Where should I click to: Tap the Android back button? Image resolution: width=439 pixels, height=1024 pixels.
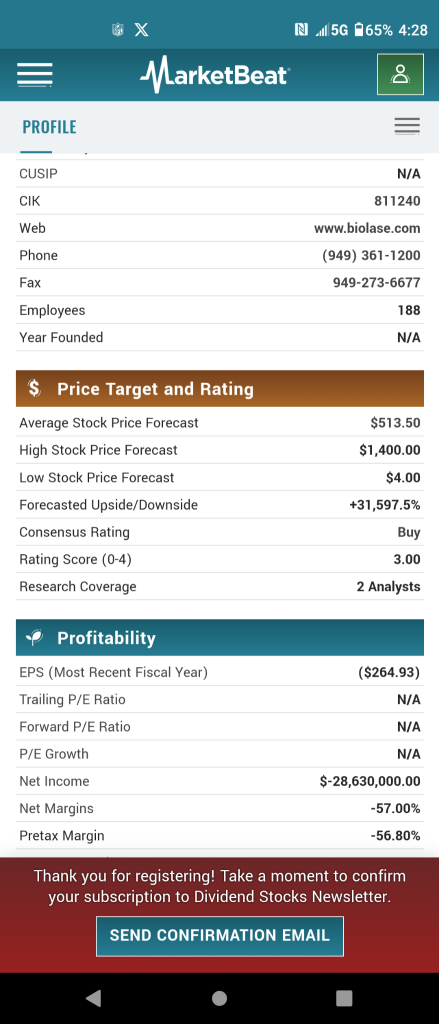93,997
